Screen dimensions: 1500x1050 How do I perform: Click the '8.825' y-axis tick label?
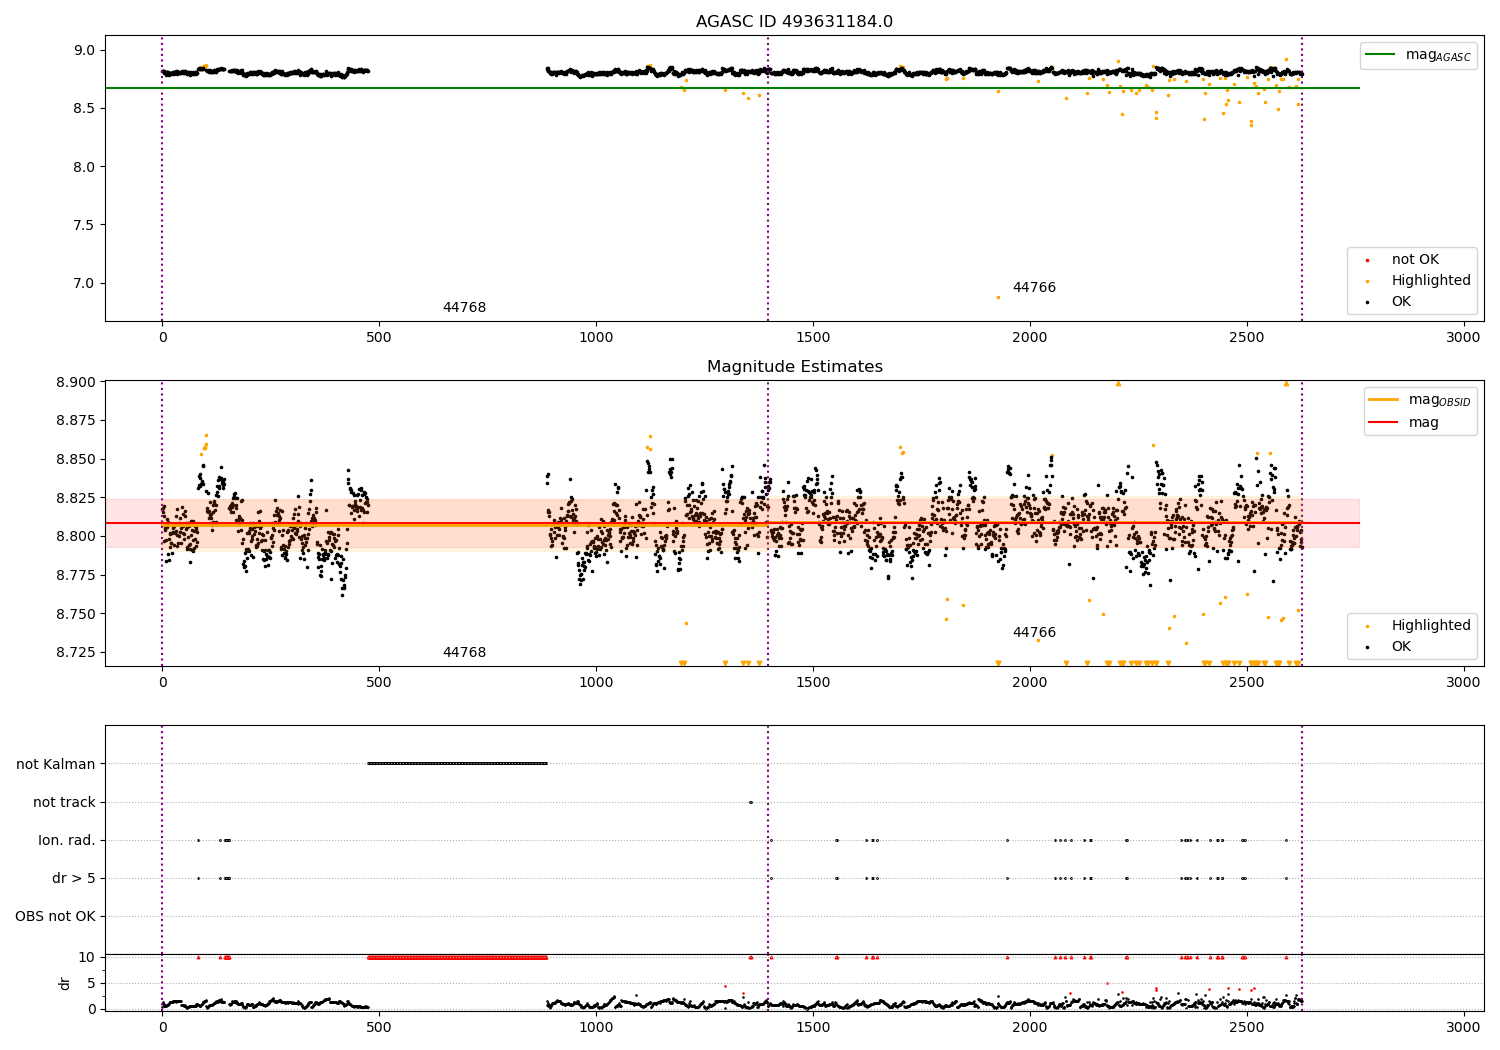[75, 498]
